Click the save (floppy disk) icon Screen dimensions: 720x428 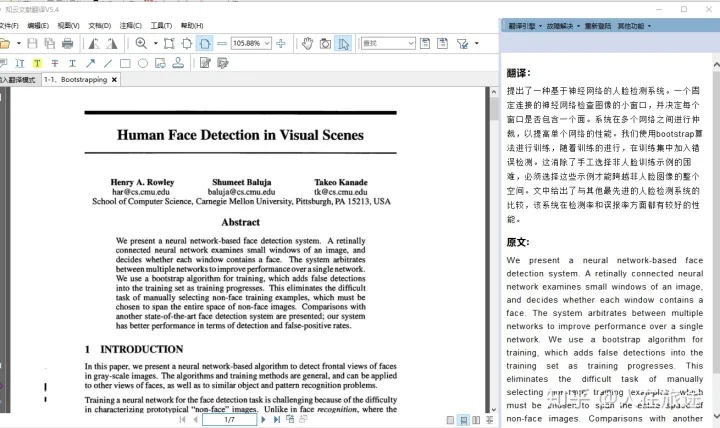pyautogui.click(x=32, y=44)
